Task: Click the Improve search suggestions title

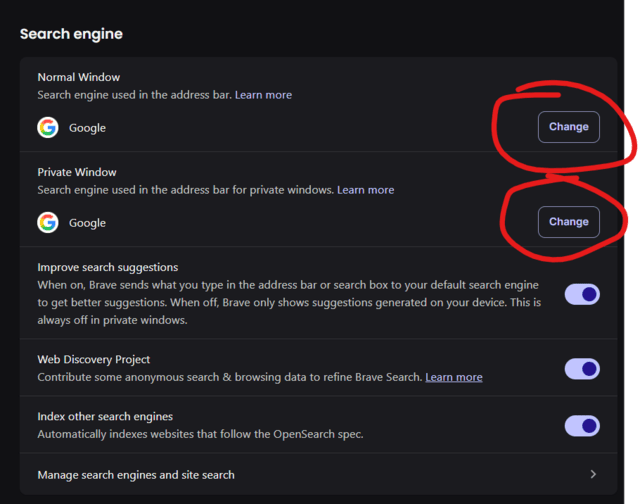Action: (108, 267)
